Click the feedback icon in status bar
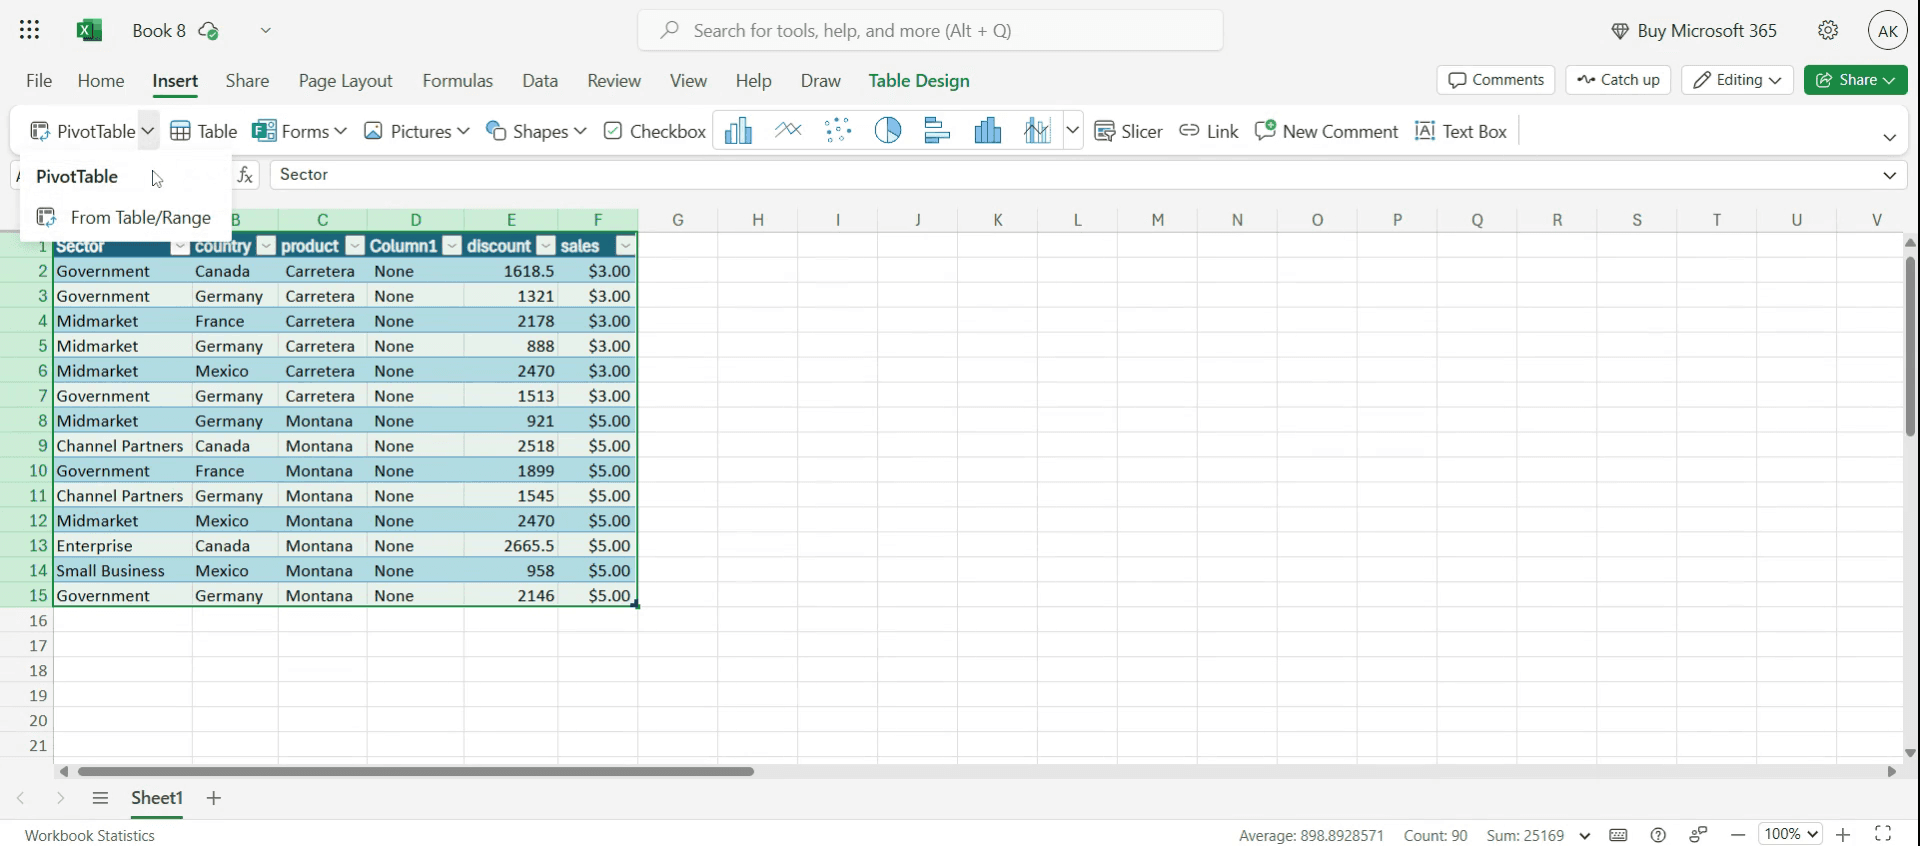 pyautogui.click(x=1698, y=835)
